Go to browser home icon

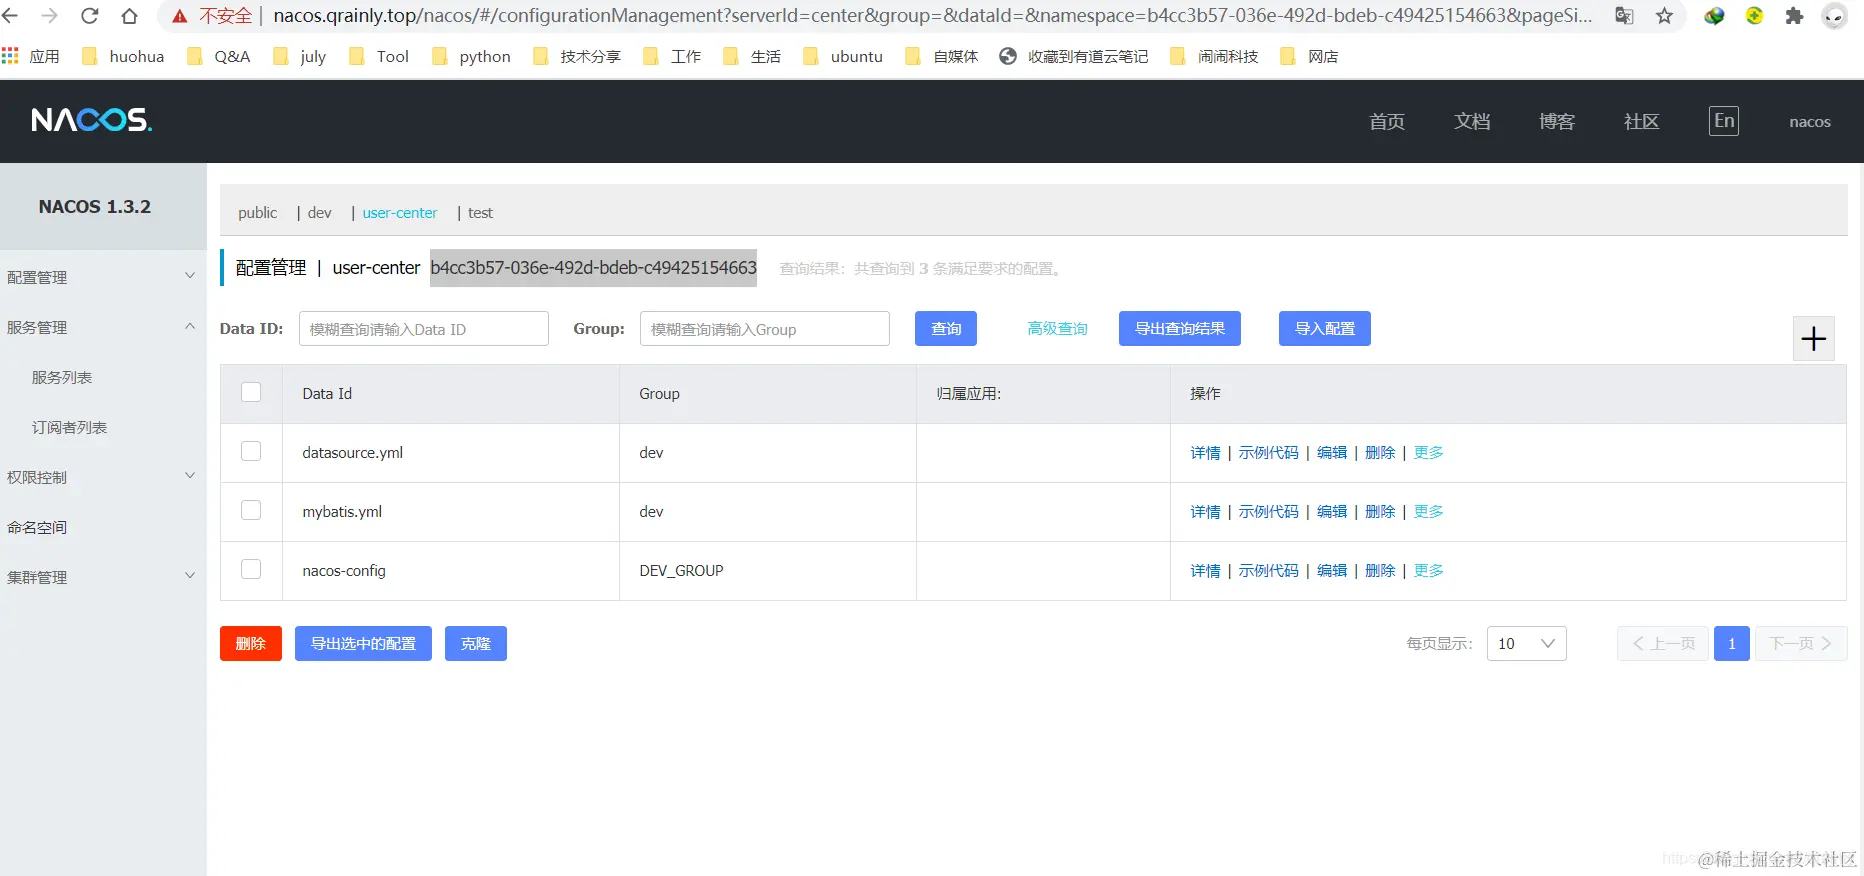tap(129, 16)
